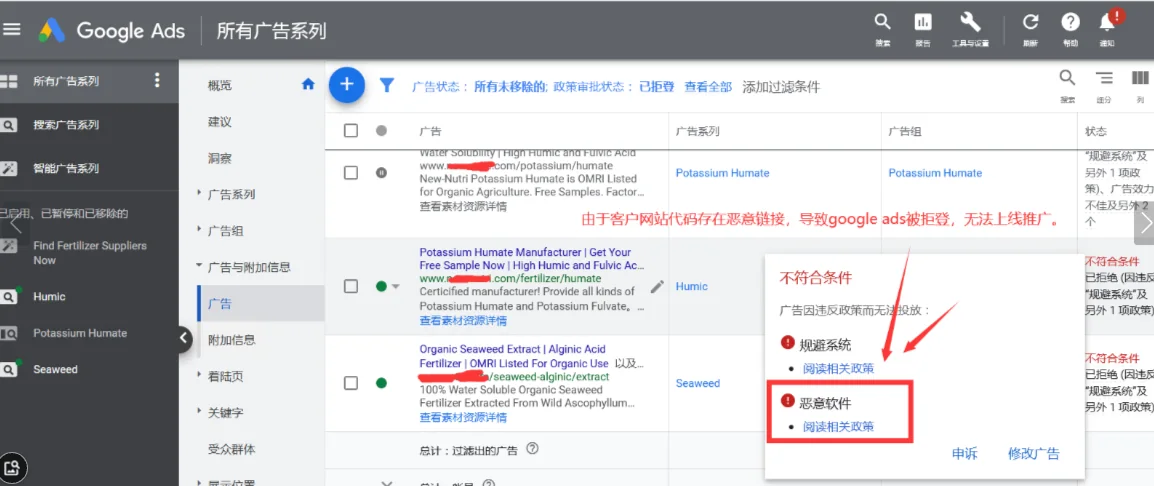
Task: Check the box for Seaweed ad row
Action: tap(351, 383)
